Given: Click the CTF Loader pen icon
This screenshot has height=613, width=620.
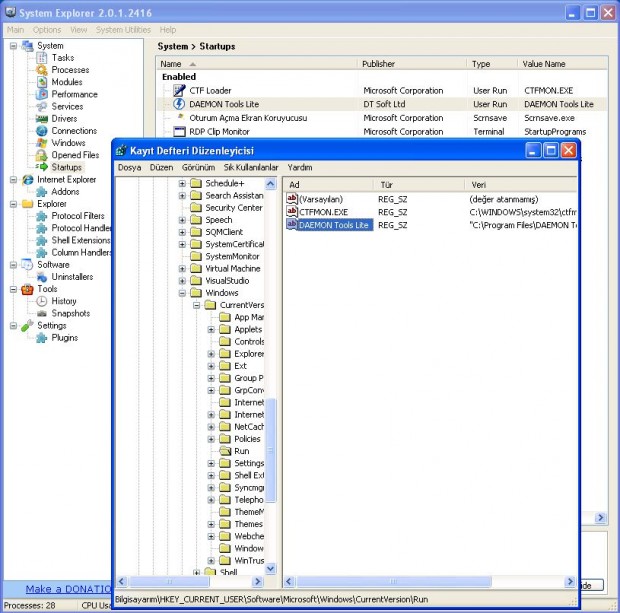Looking at the screenshot, I should click(x=179, y=91).
